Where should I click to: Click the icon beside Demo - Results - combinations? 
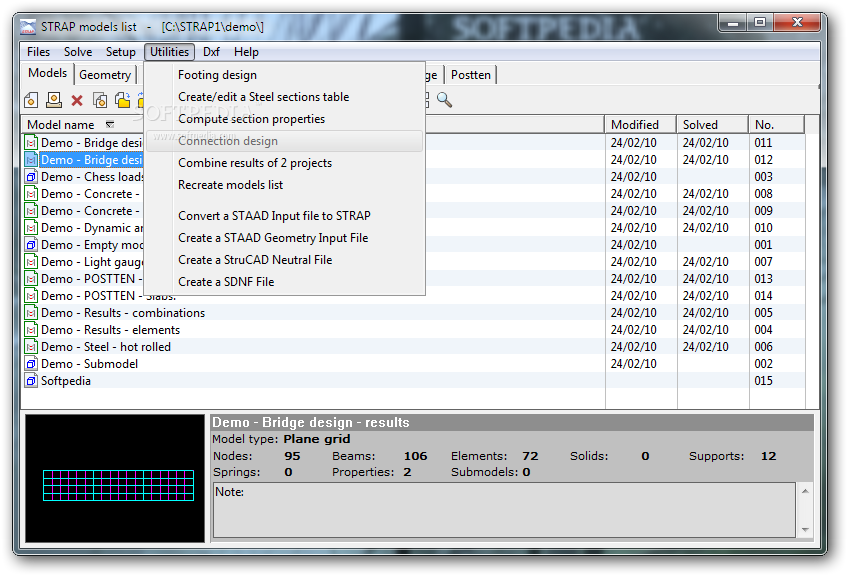coord(31,313)
